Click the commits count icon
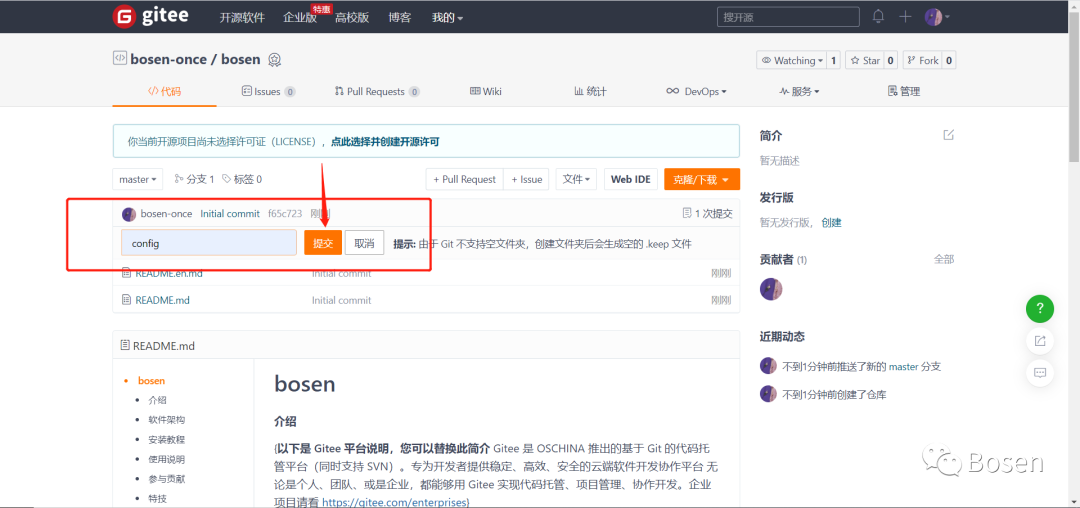 pos(686,213)
